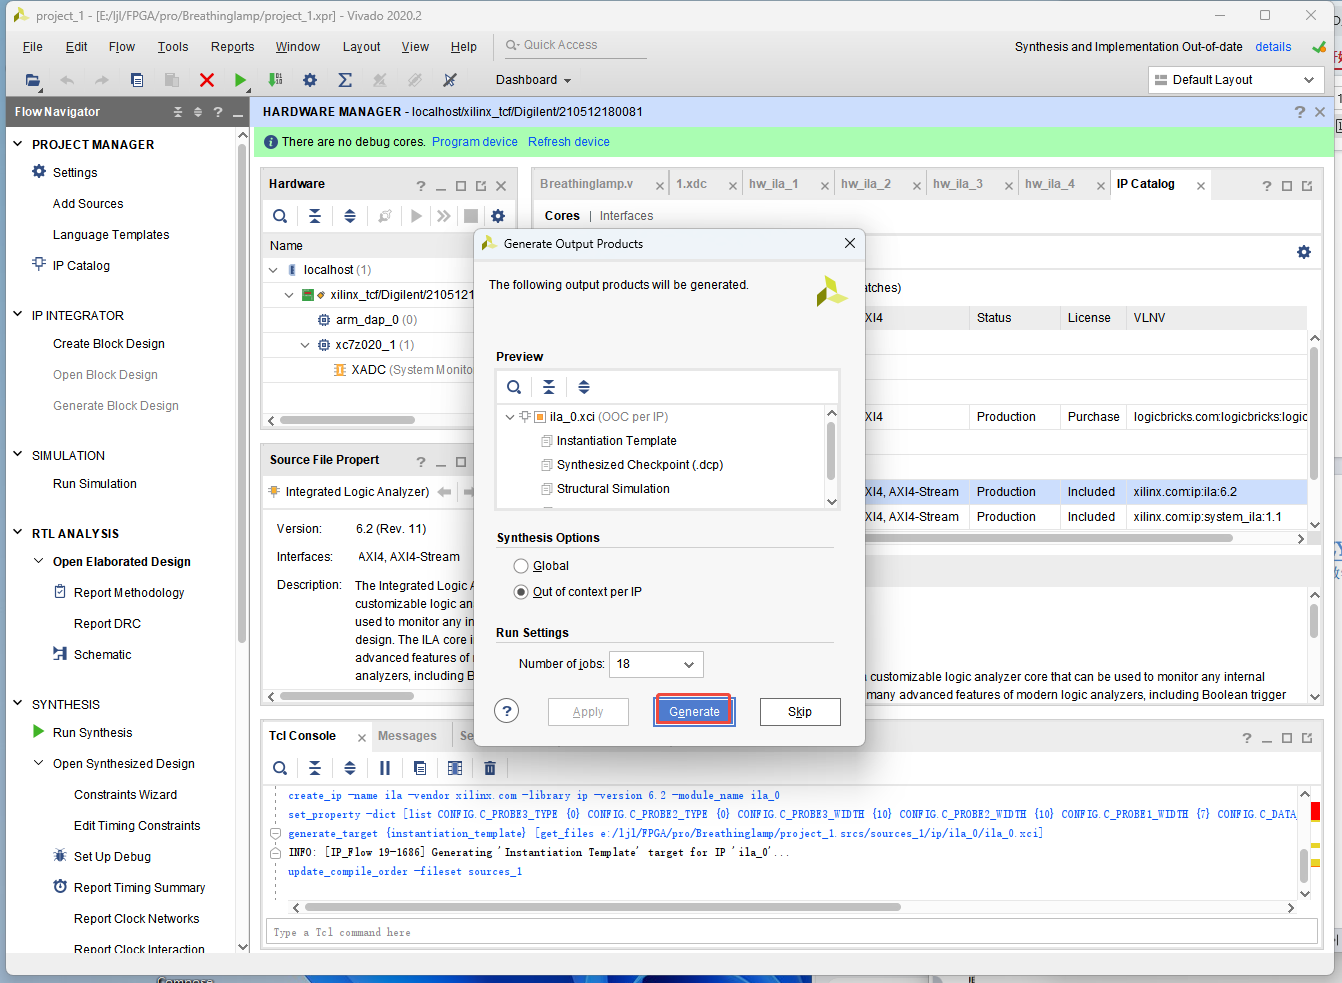Click search icon in Preview toolbar
The height and width of the screenshot is (983, 1342).
[514, 387]
